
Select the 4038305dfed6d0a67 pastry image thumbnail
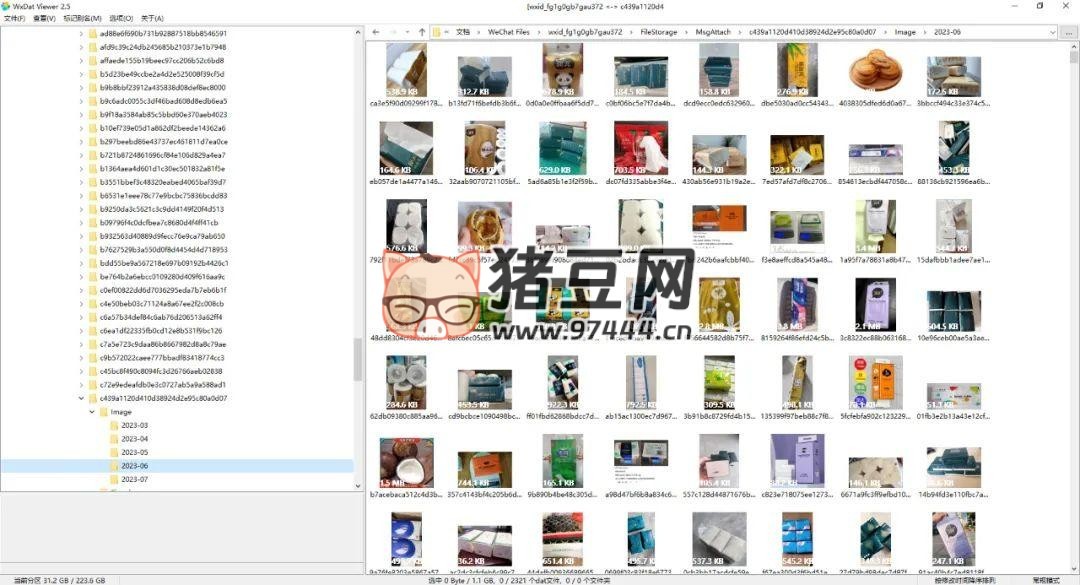coord(868,72)
